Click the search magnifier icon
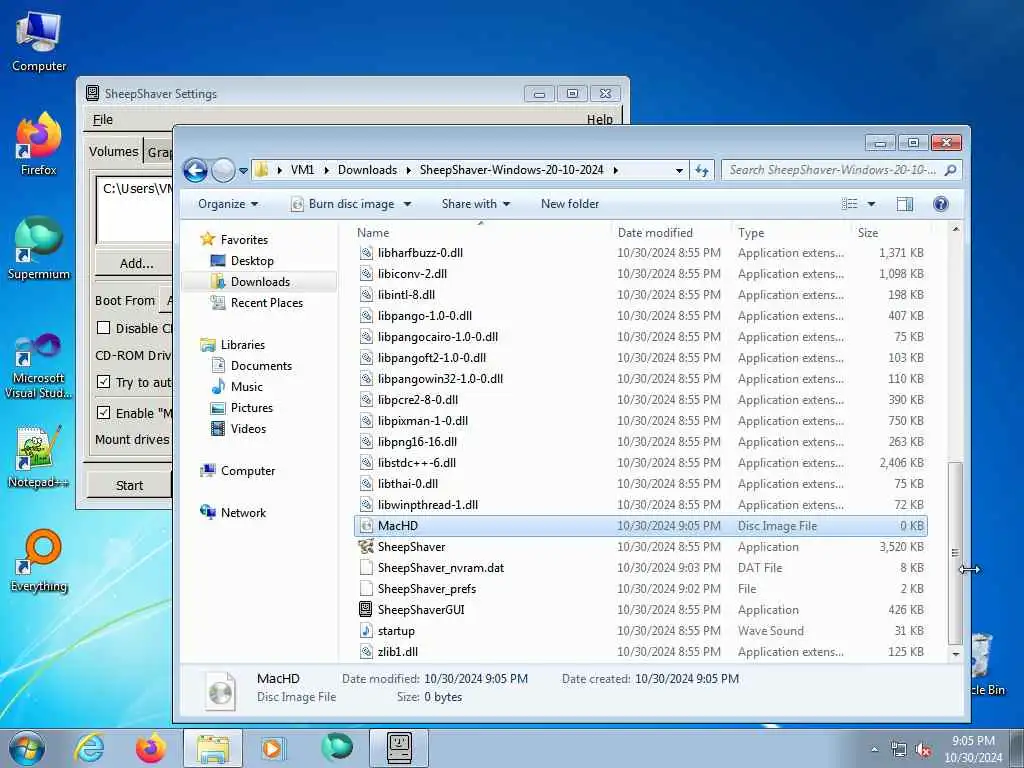Image resolution: width=1024 pixels, height=768 pixels. (x=950, y=170)
